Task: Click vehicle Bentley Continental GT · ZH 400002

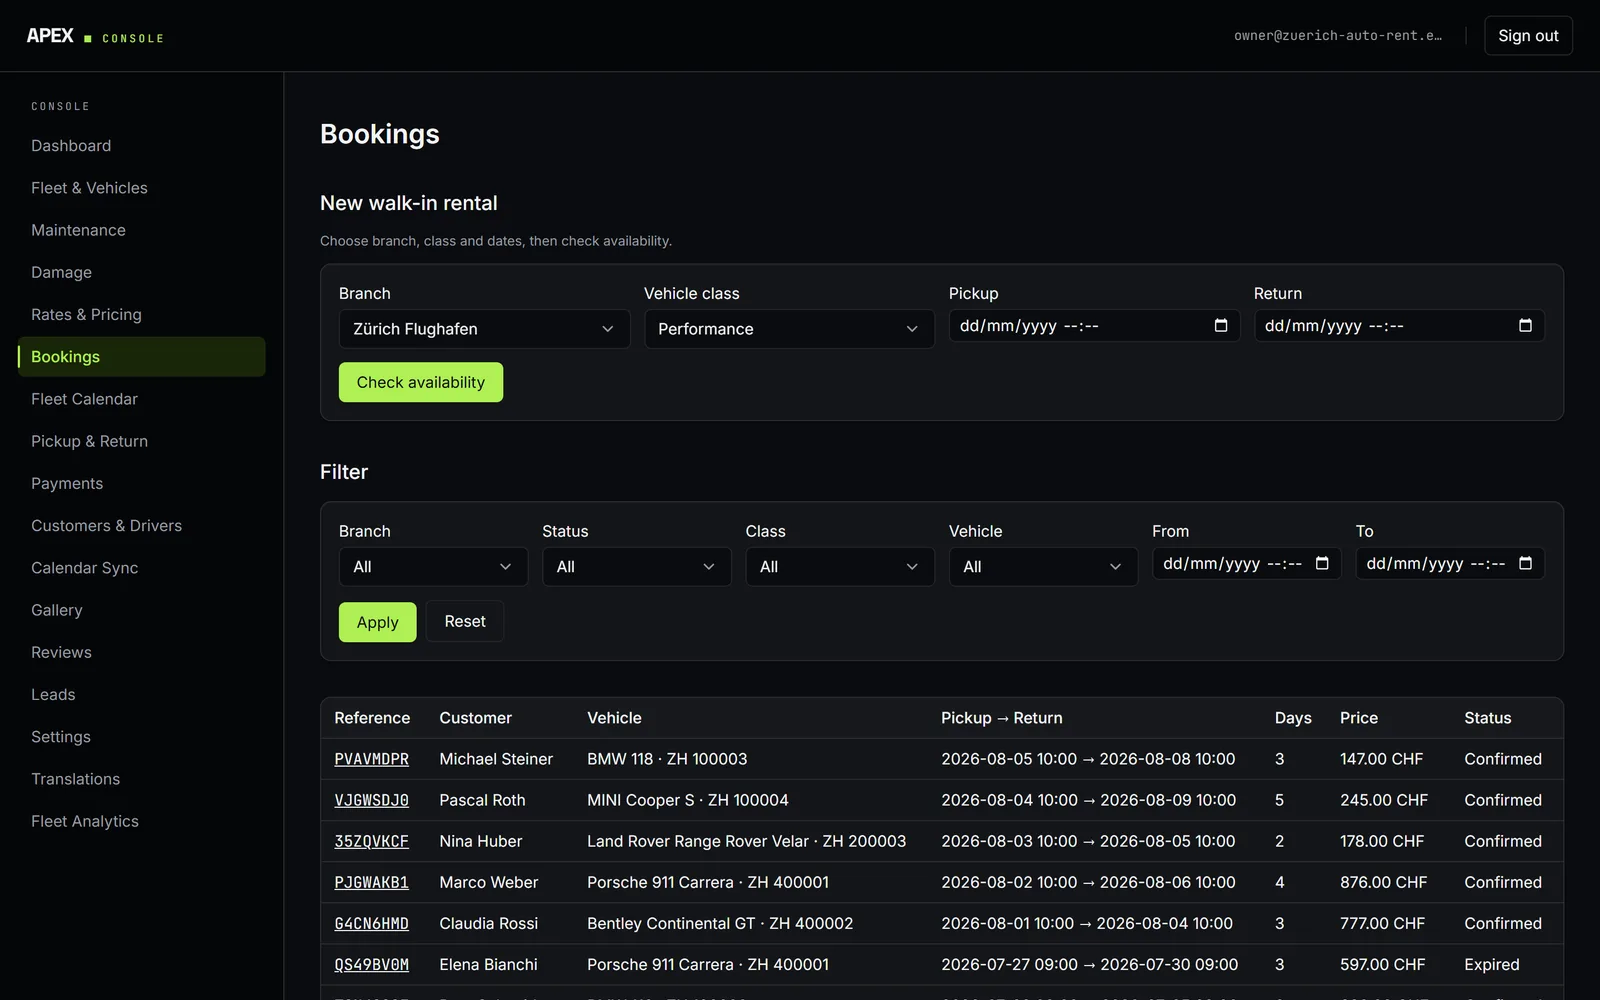Action: pyautogui.click(x=720, y=923)
